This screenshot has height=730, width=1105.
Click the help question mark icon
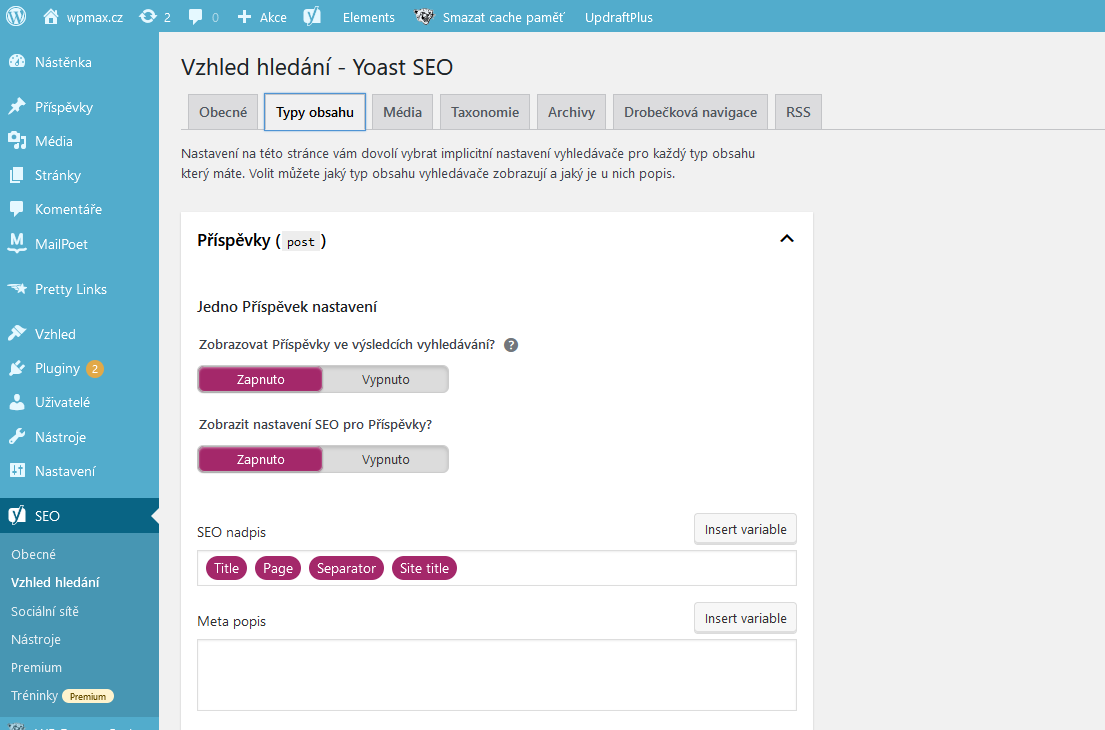[511, 345]
